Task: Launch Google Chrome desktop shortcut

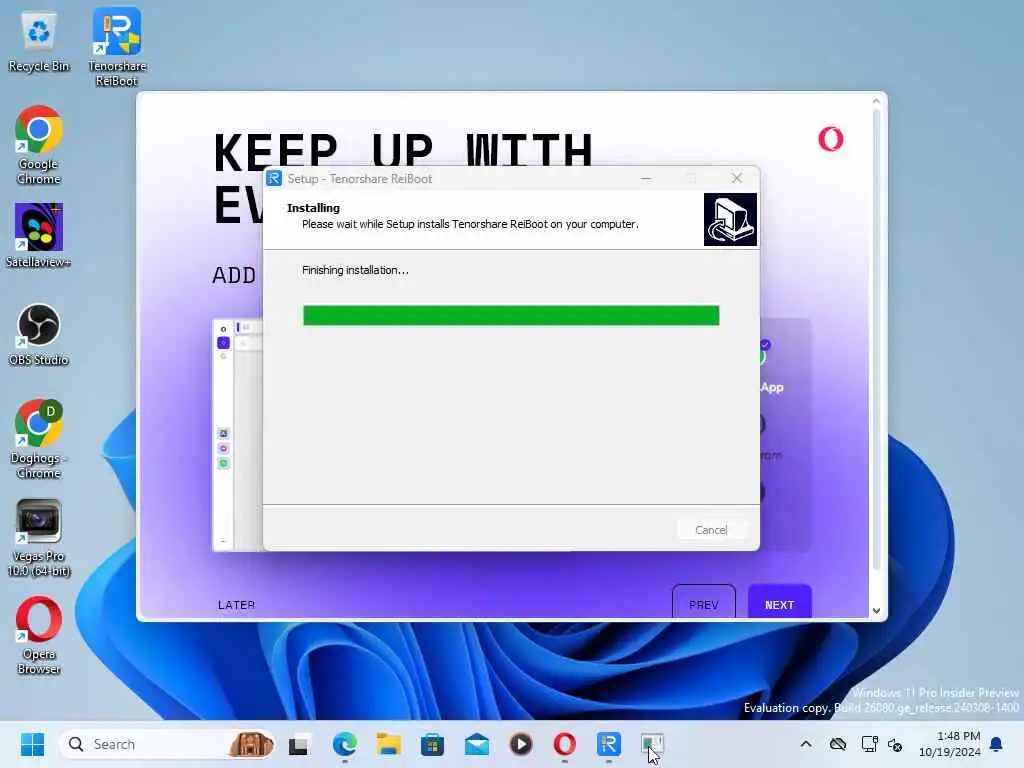Action: pyautogui.click(x=39, y=145)
